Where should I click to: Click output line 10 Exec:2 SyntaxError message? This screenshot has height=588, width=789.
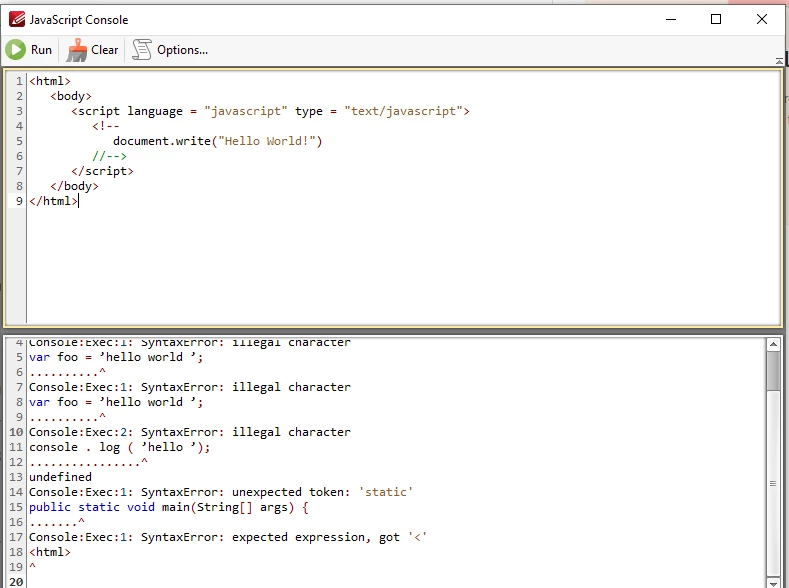[x=190, y=433]
